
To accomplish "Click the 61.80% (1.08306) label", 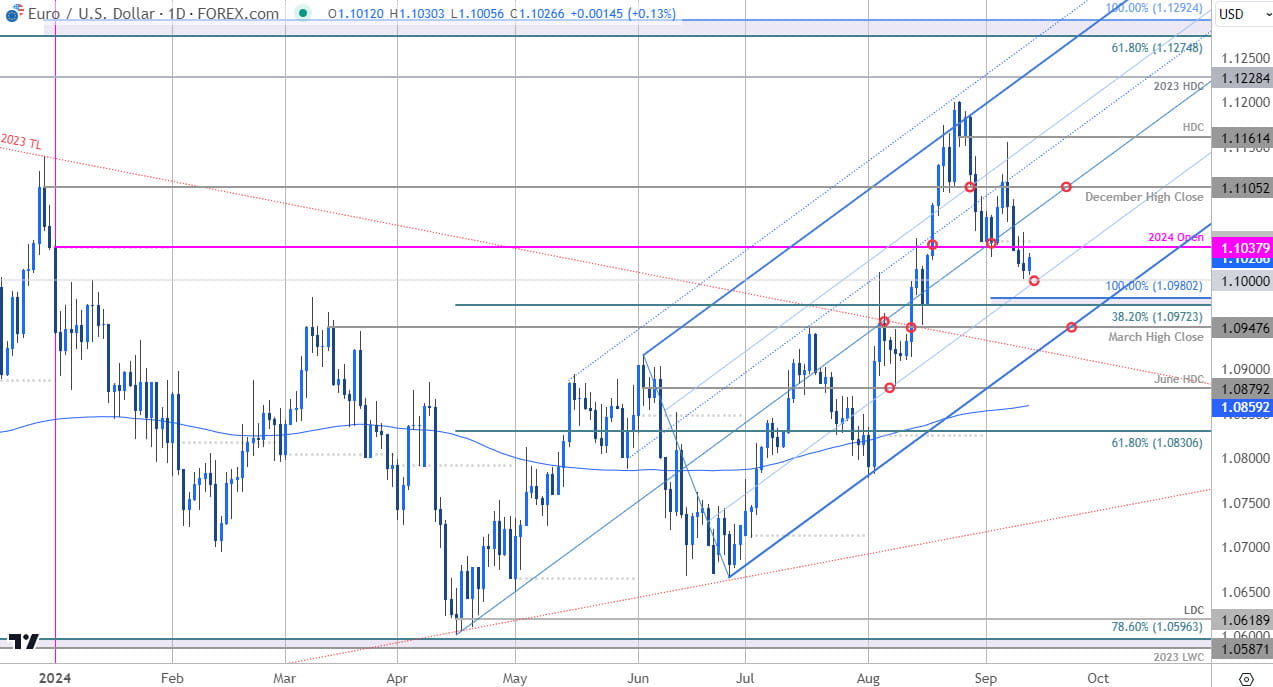I will (x=1157, y=441).
